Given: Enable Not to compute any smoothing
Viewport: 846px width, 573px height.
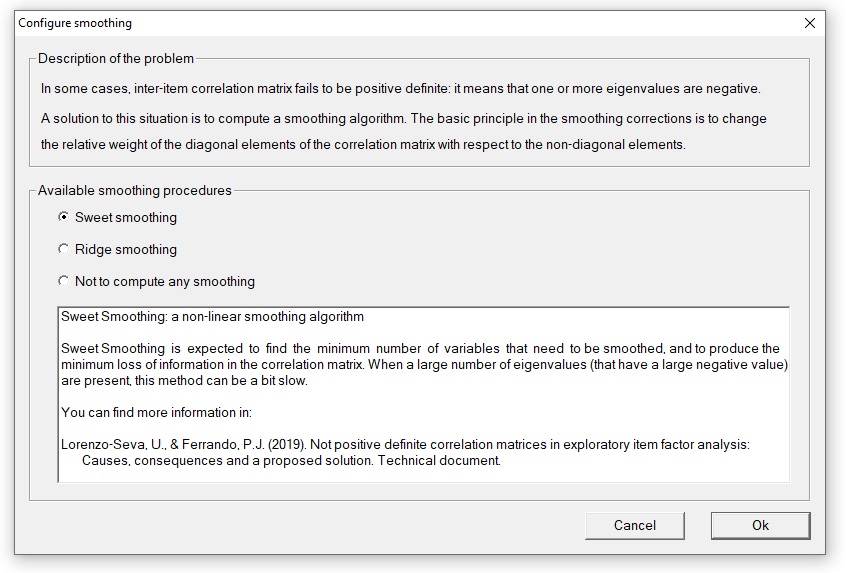Looking at the screenshot, I should point(64,281).
